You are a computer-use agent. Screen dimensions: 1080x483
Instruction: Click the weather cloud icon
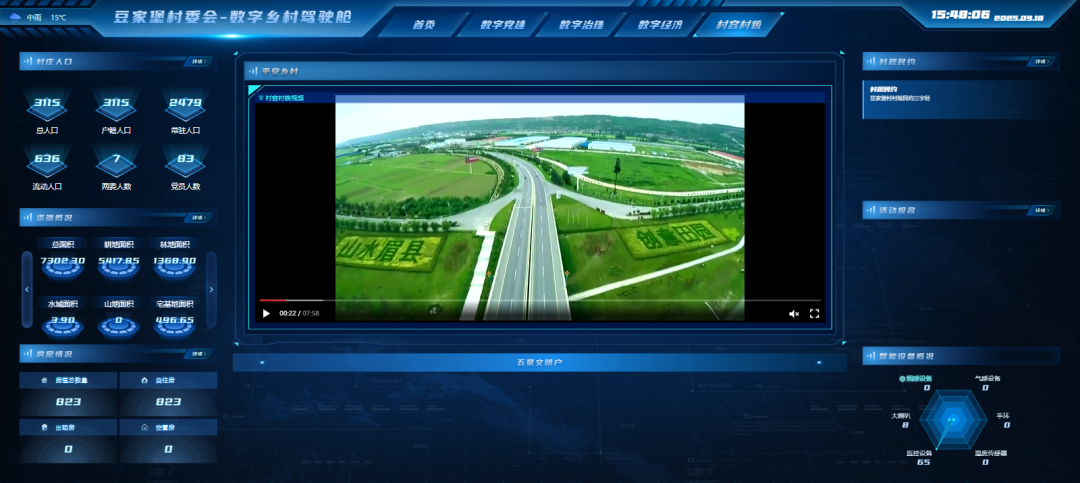pos(13,17)
